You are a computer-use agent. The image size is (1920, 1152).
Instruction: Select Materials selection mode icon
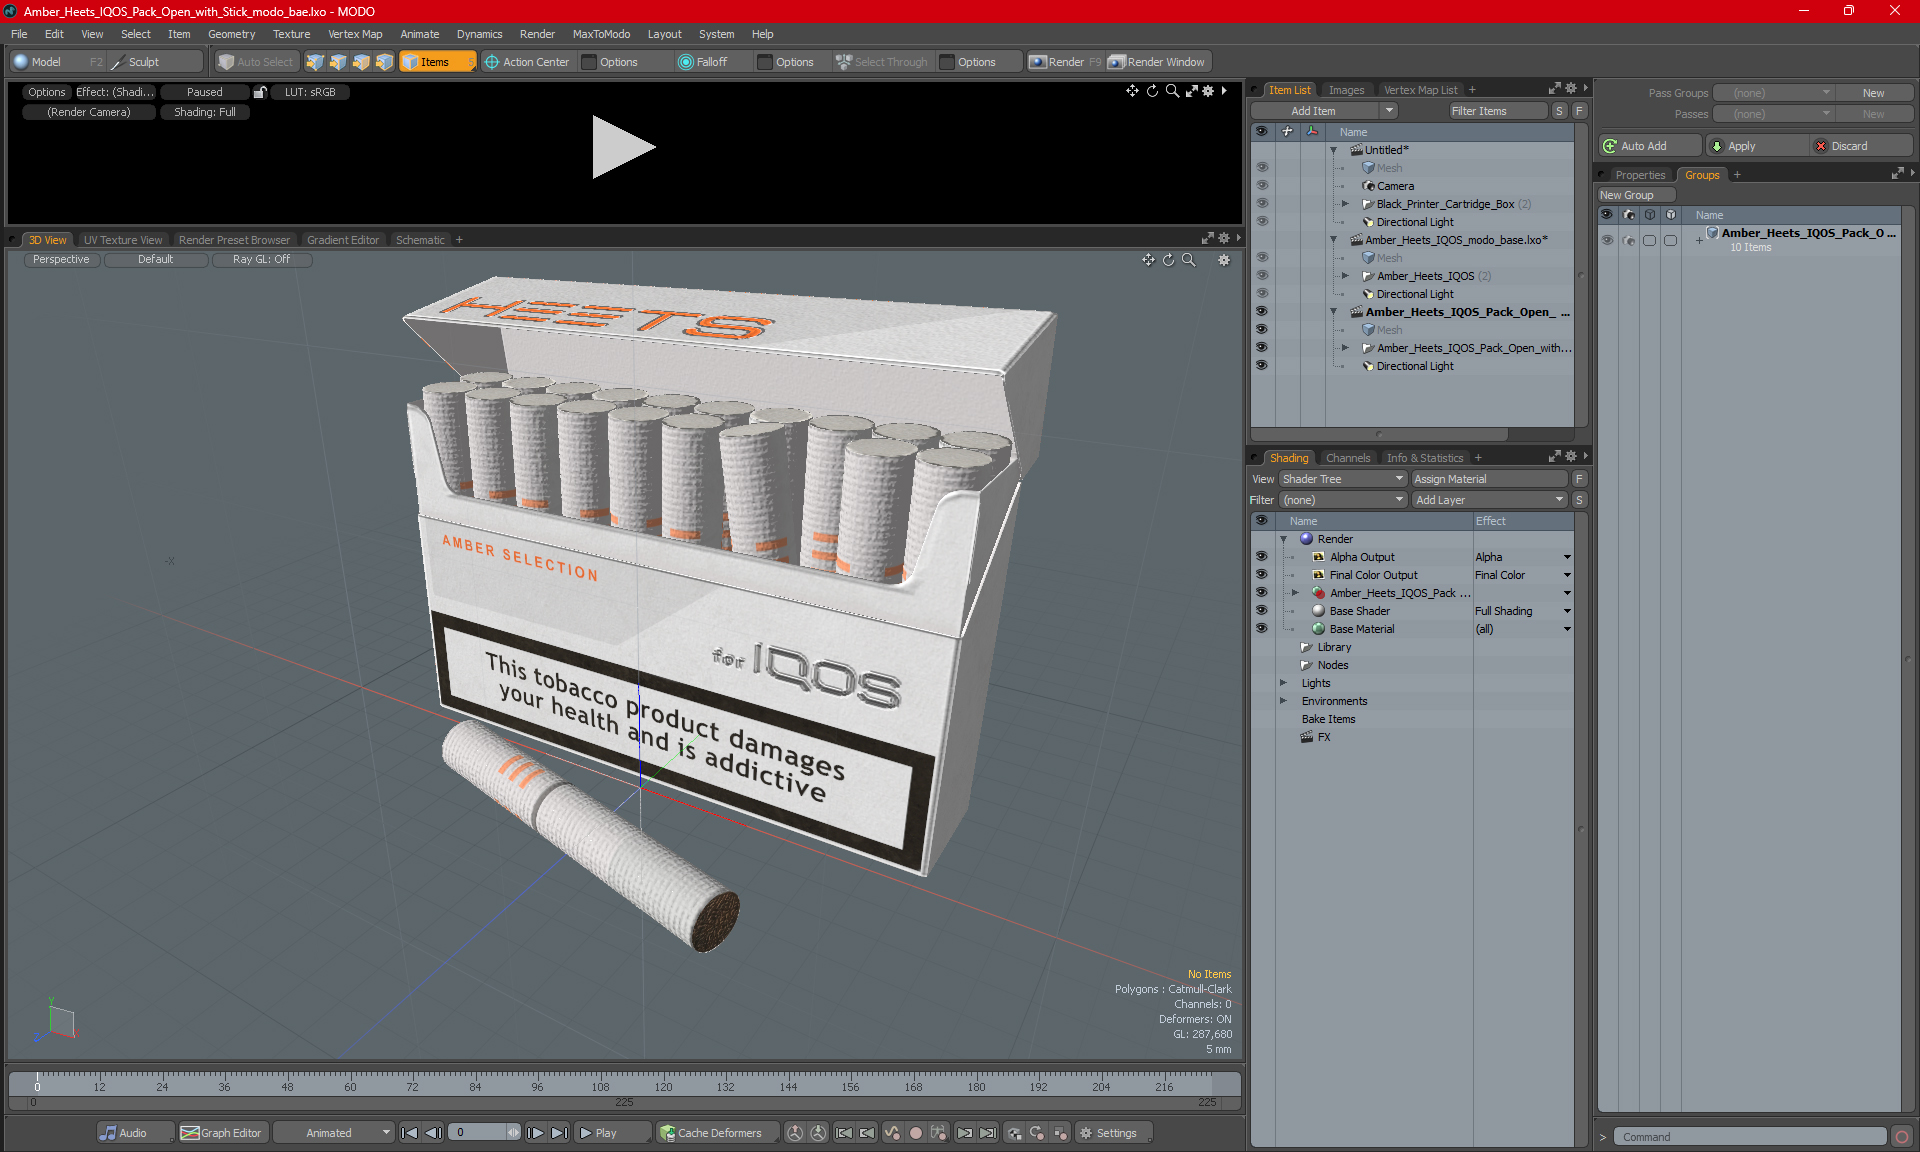point(384,62)
